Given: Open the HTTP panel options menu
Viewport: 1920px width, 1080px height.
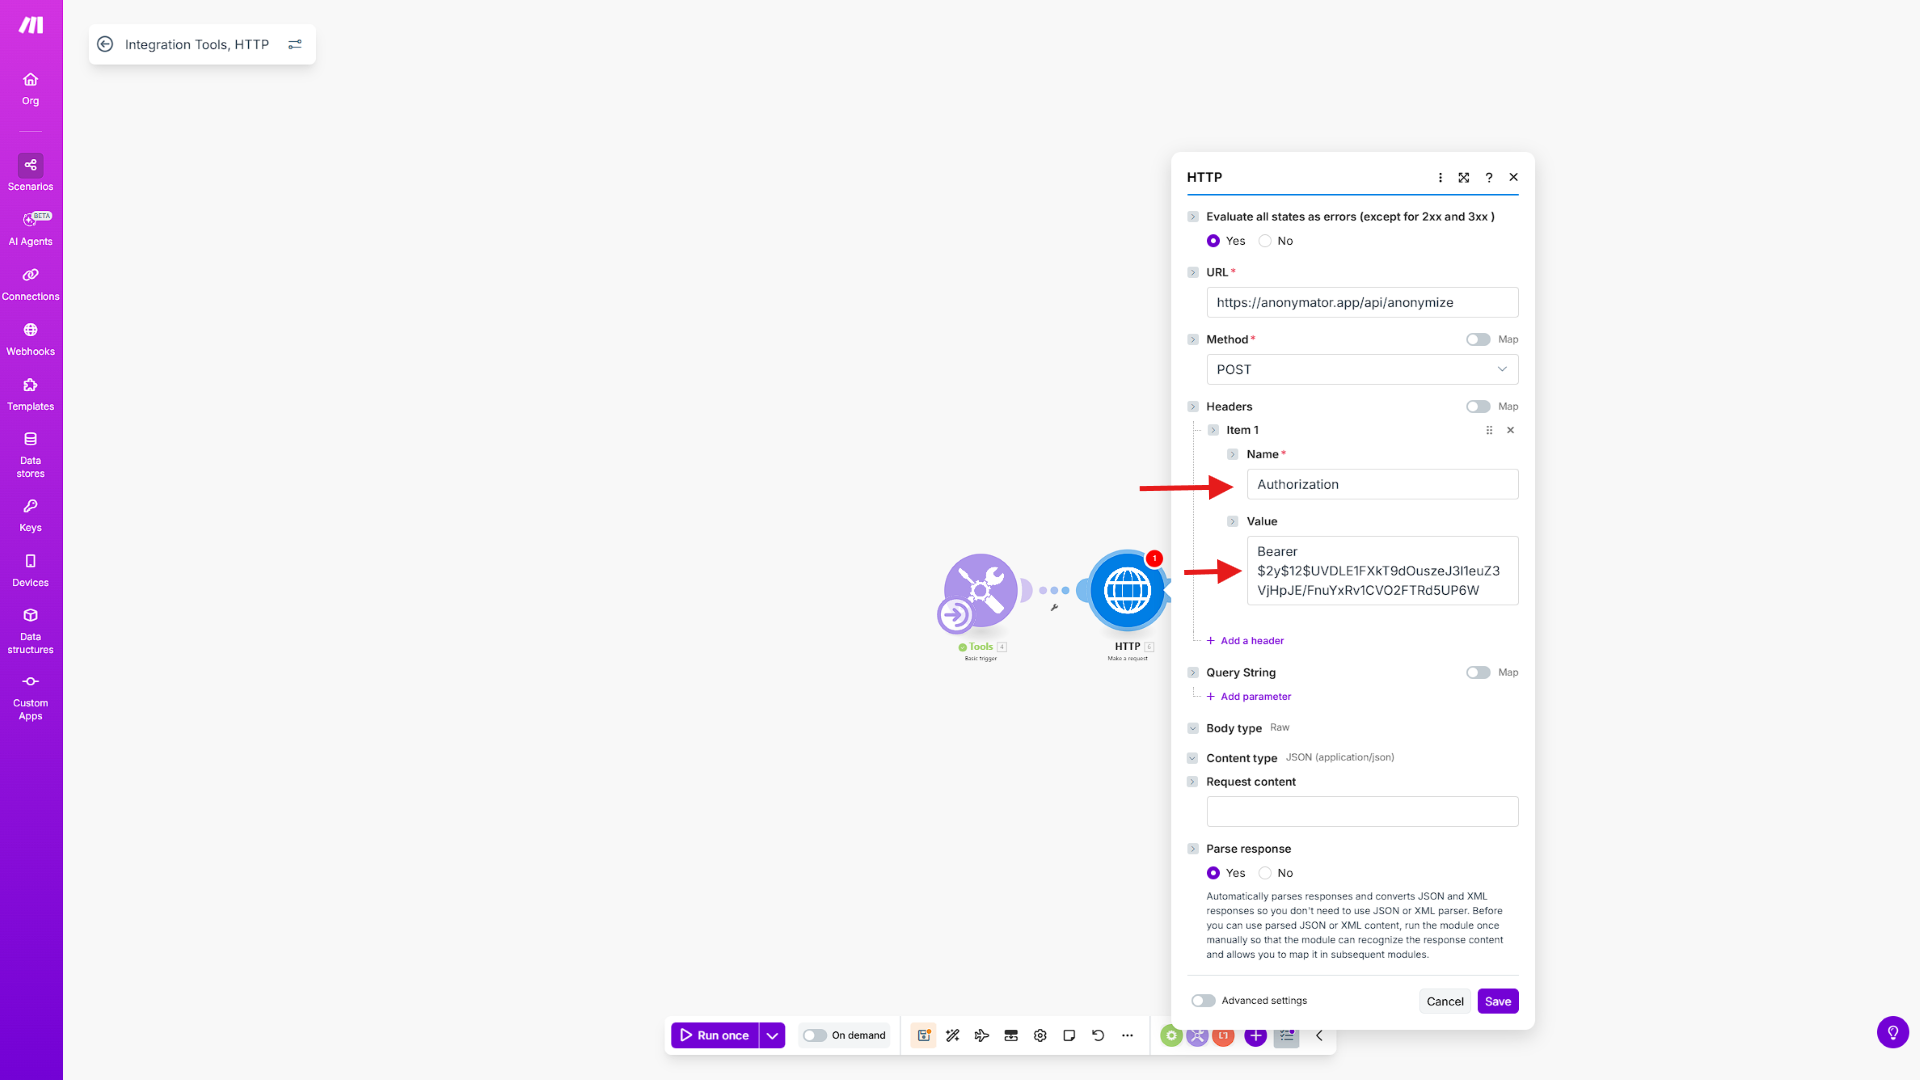Looking at the screenshot, I should pyautogui.click(x=1440, y=177).
